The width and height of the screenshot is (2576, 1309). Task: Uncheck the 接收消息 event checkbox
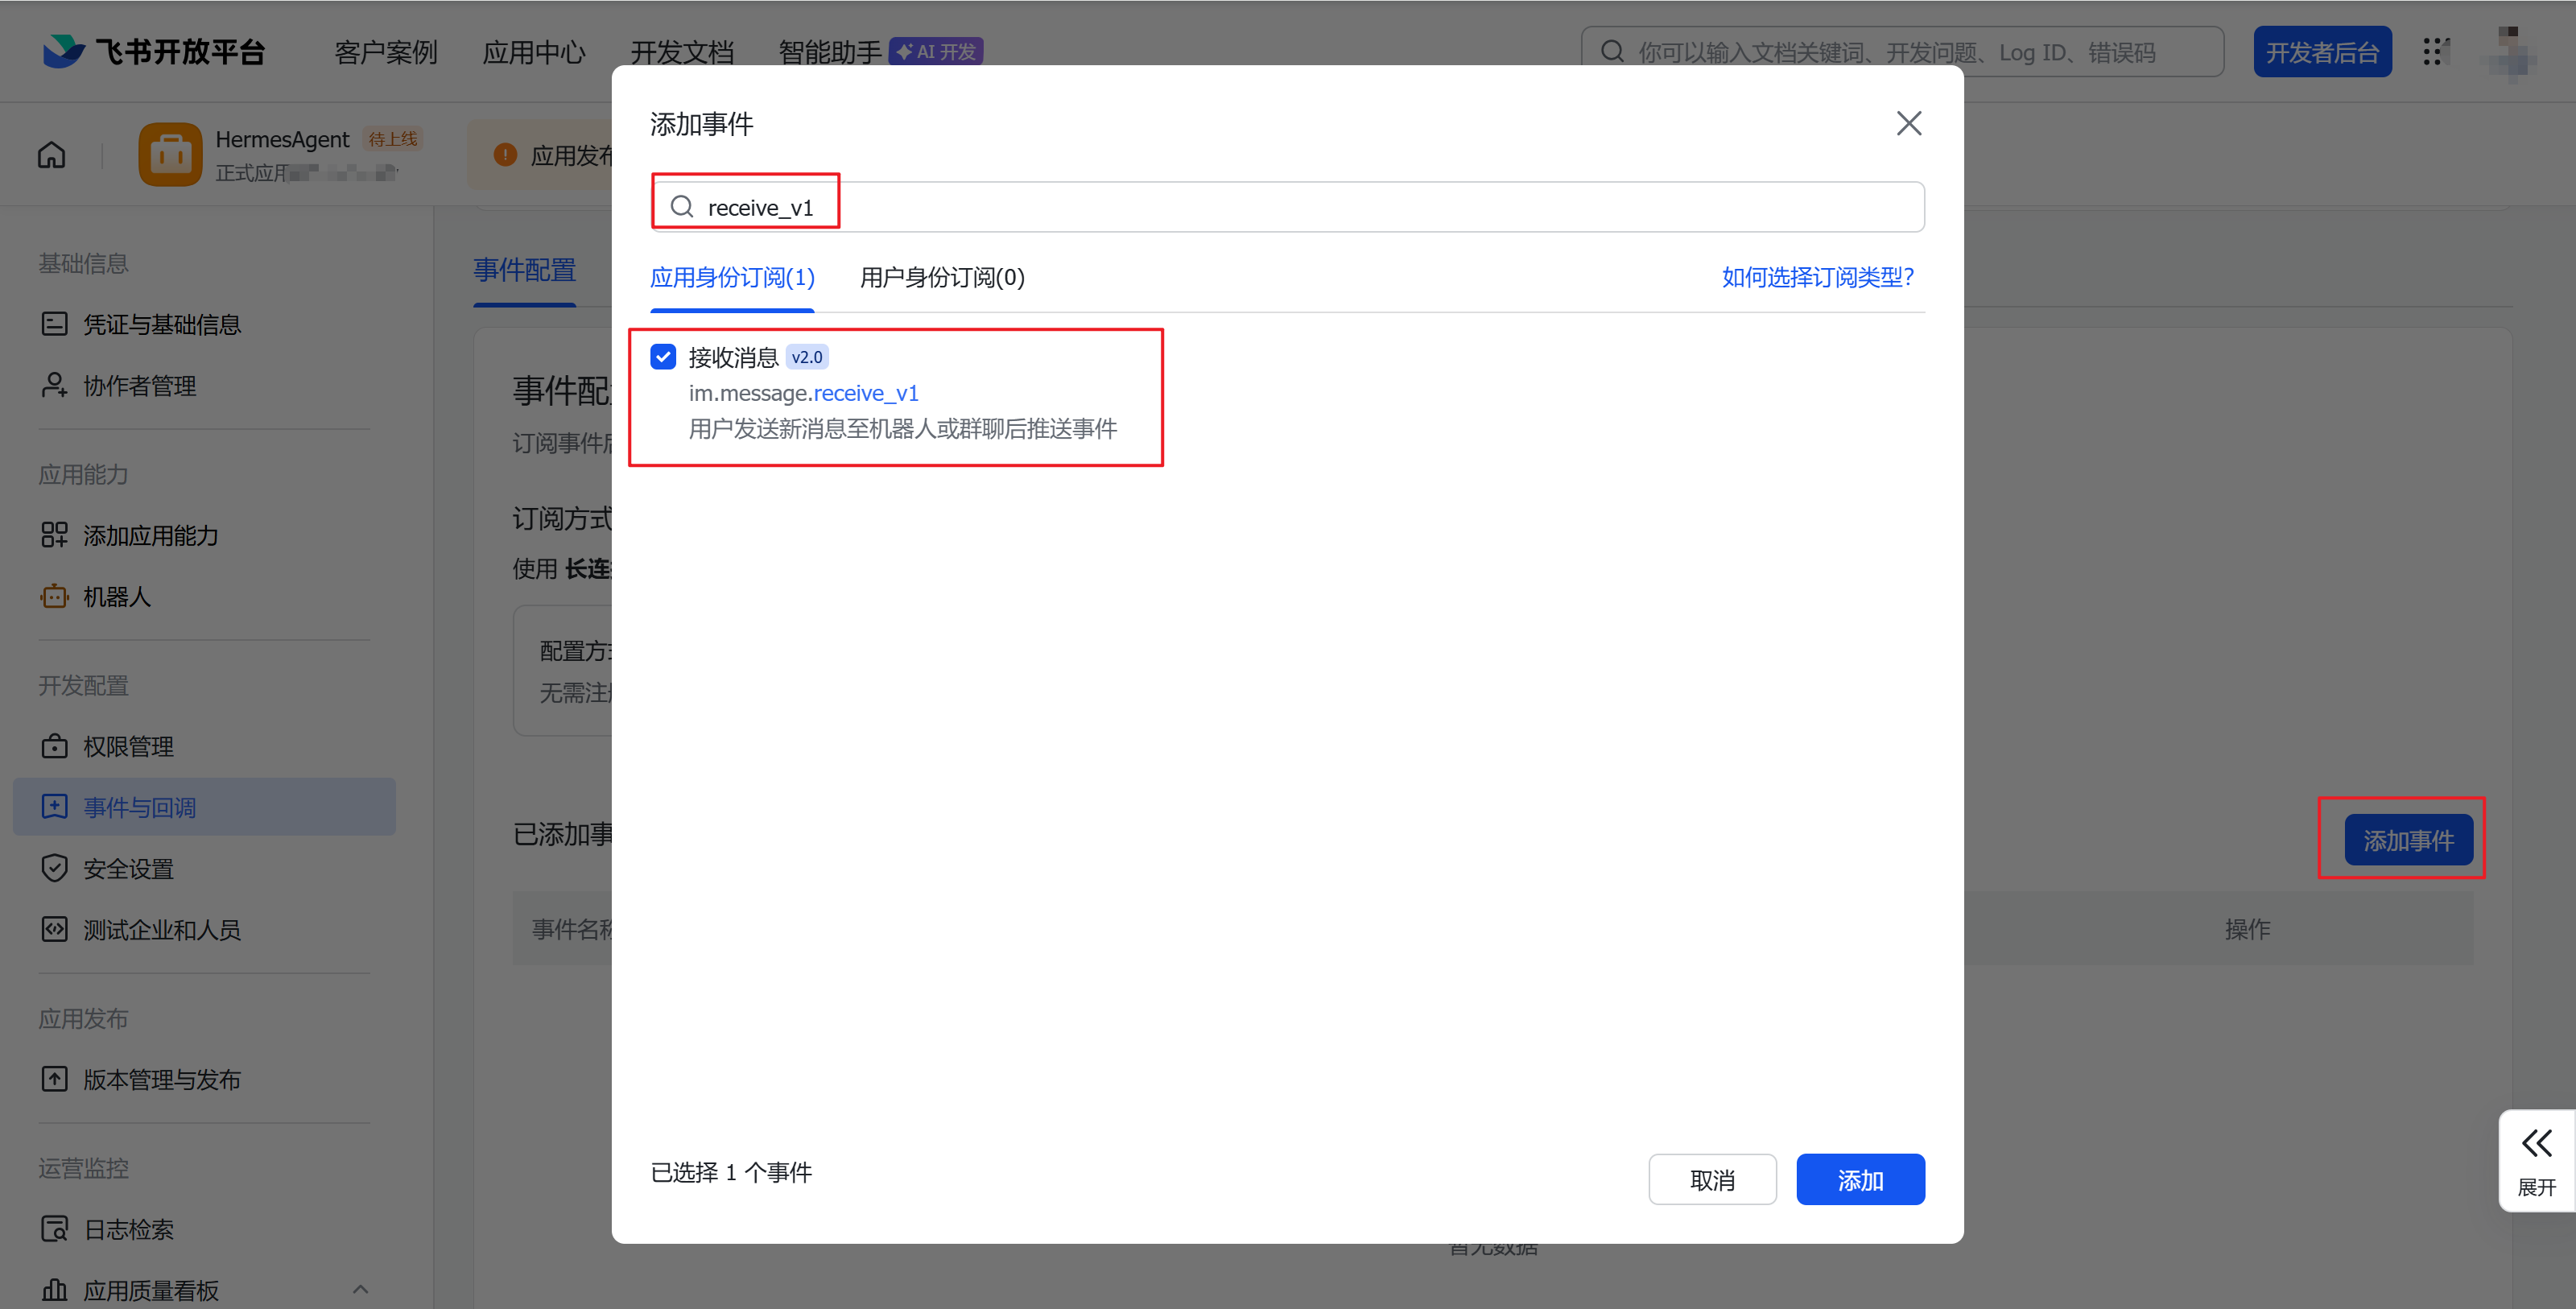point(663,357)
